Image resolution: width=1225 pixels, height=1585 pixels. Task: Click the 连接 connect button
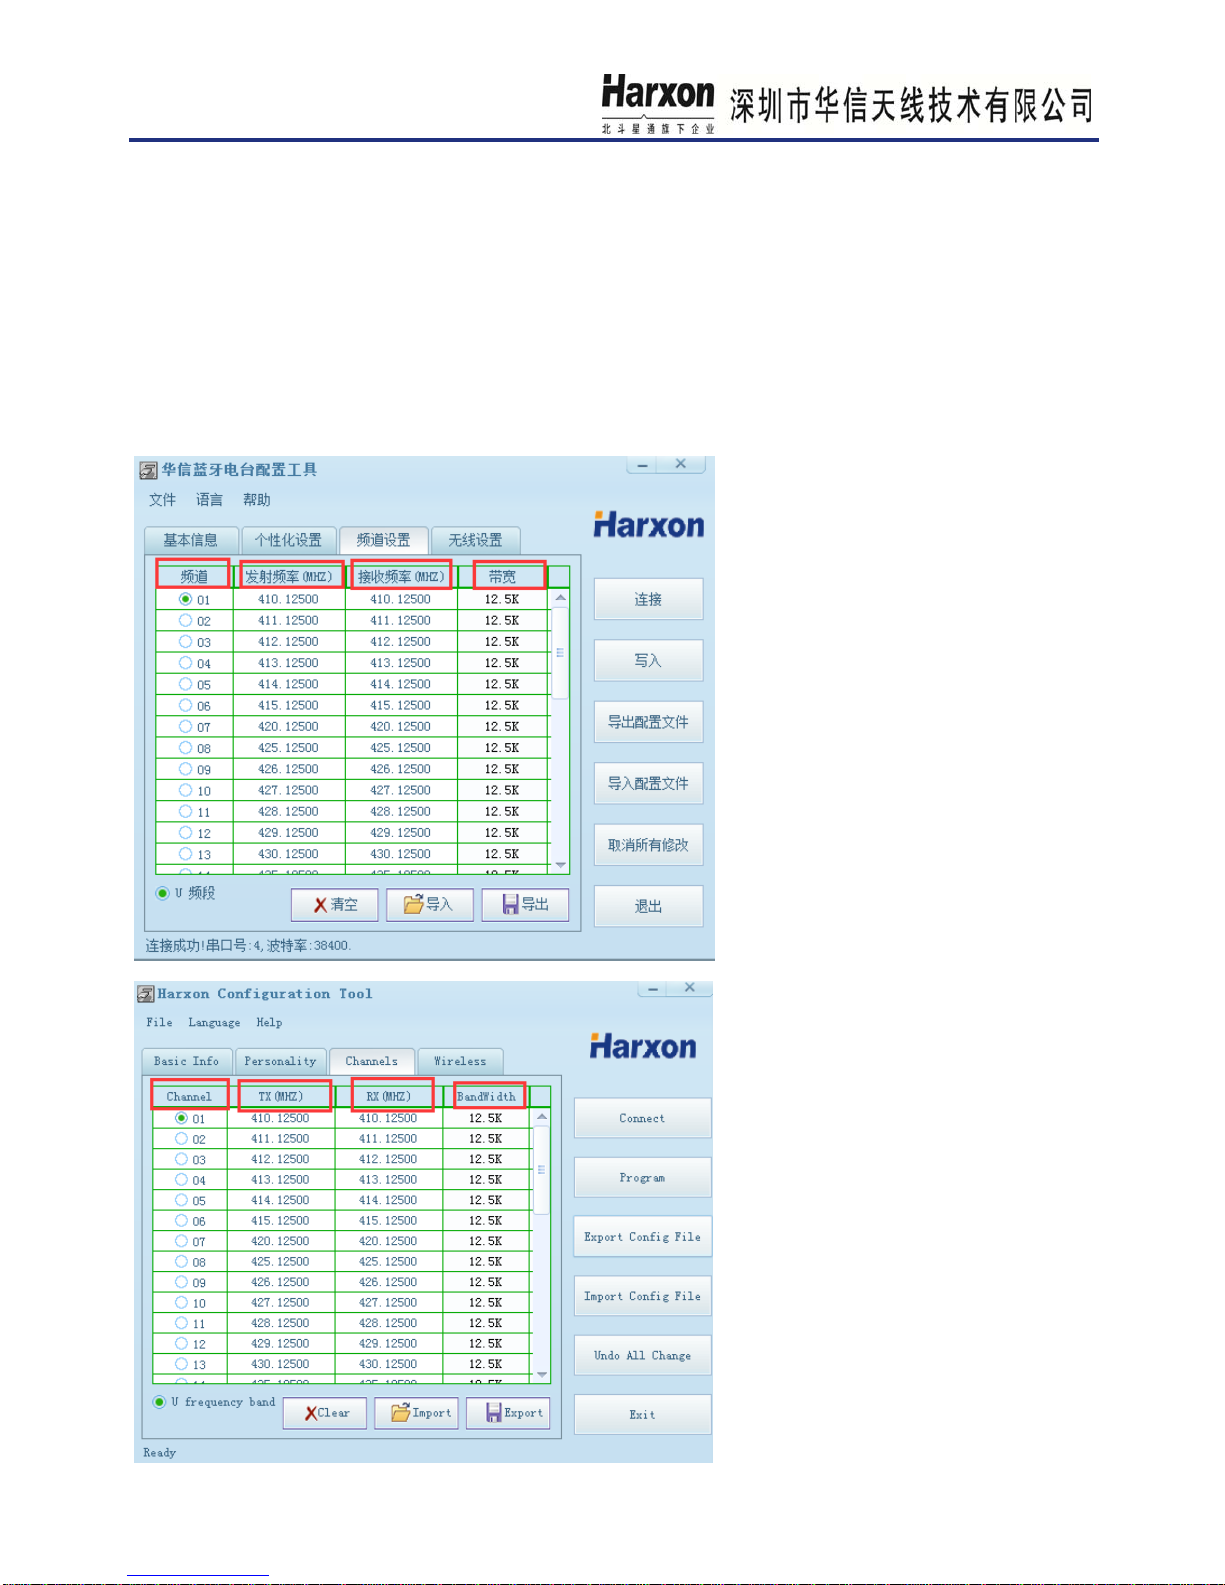pos(648,599)
